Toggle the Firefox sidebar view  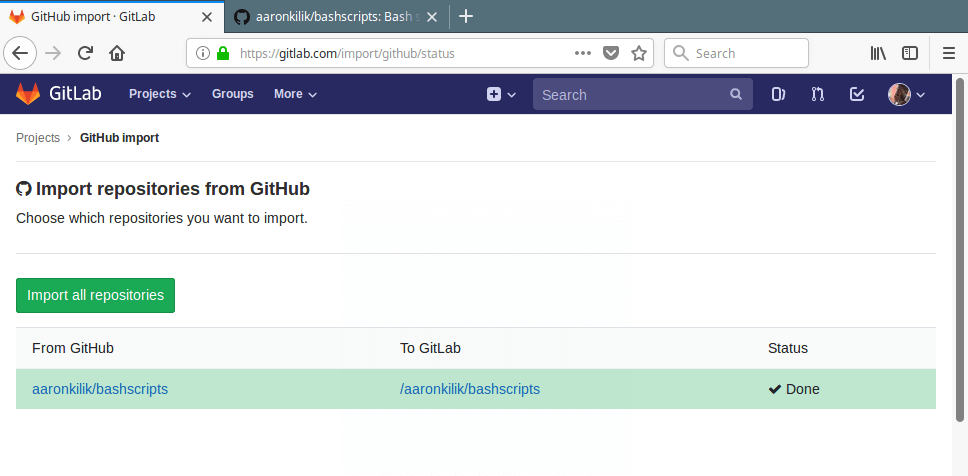(910, 53)
